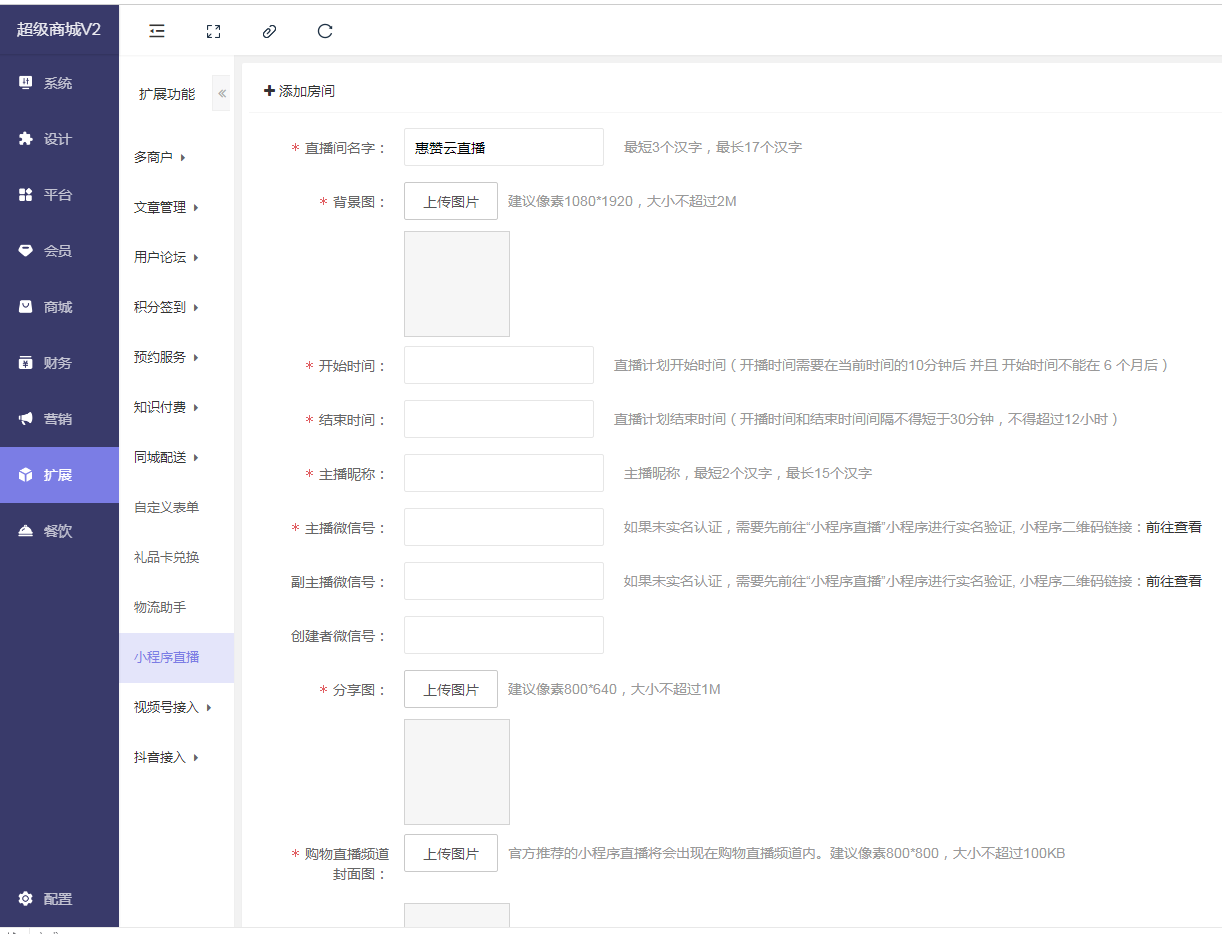The image size is (1222, 934).
Task: Click the 平台 grid icon
Action: pos(26,195)
